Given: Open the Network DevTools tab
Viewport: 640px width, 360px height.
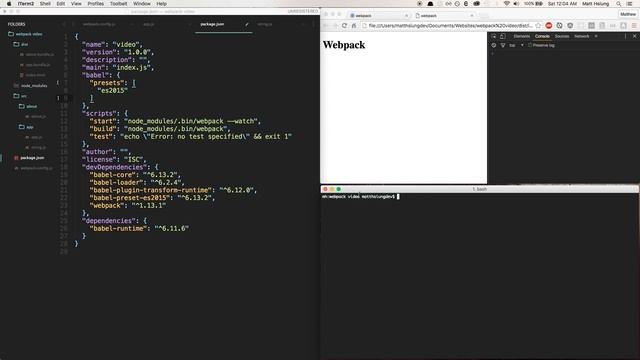Looking at the screenshot, I should click(x=582, y=36).
